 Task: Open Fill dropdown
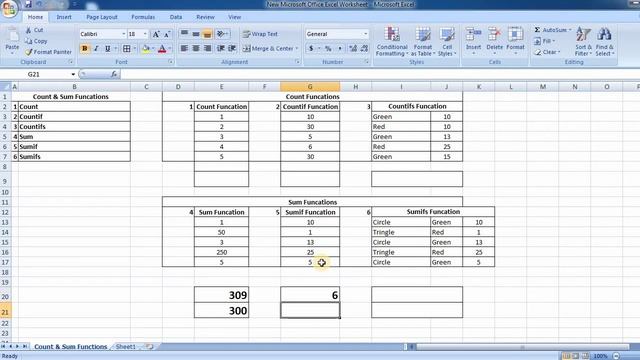point(544,41)
